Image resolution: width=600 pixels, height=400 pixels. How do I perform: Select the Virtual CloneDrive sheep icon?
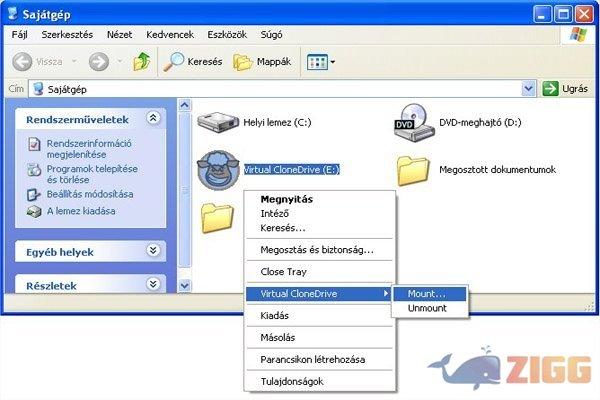pos(218,170)
